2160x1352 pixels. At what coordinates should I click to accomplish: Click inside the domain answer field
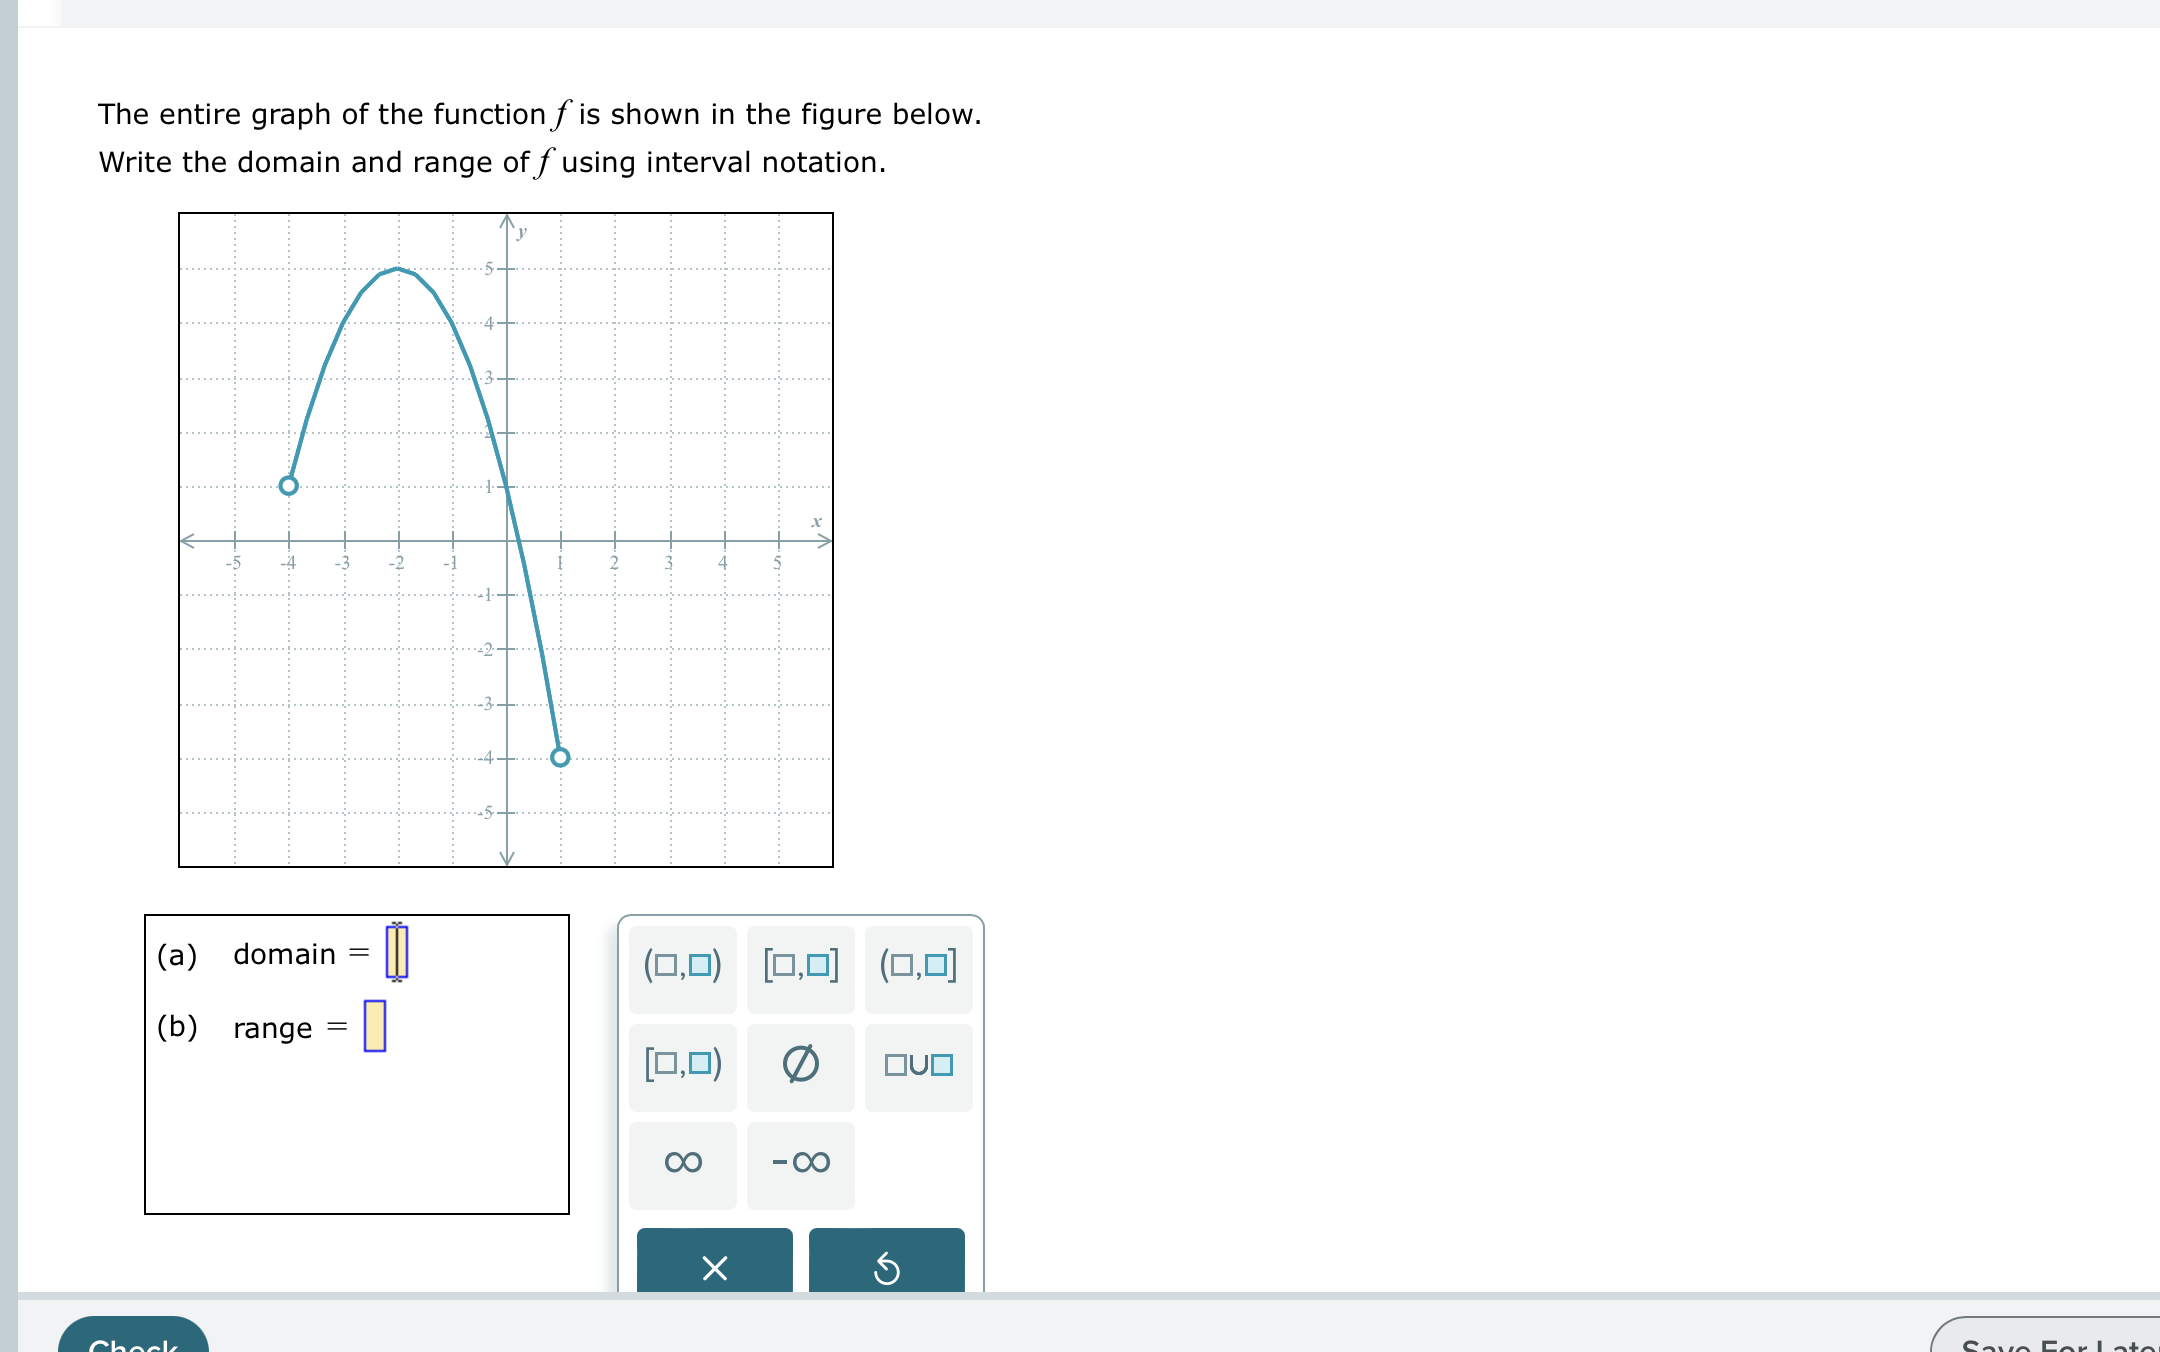397,953
